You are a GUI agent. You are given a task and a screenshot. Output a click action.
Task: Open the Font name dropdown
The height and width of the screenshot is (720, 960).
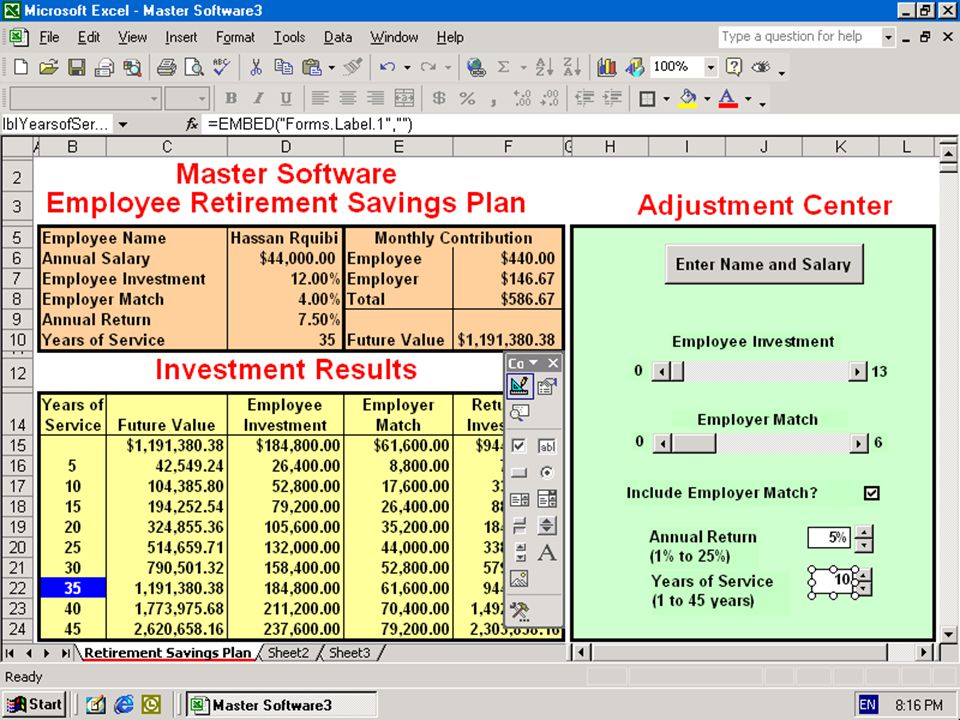(x=154, y=99)
